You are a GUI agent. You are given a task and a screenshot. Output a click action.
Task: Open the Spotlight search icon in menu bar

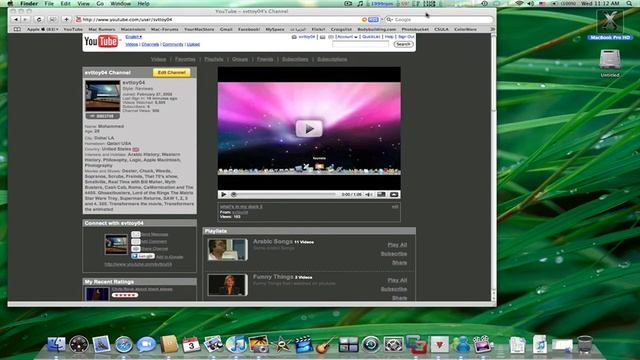(x=629, y=4)
